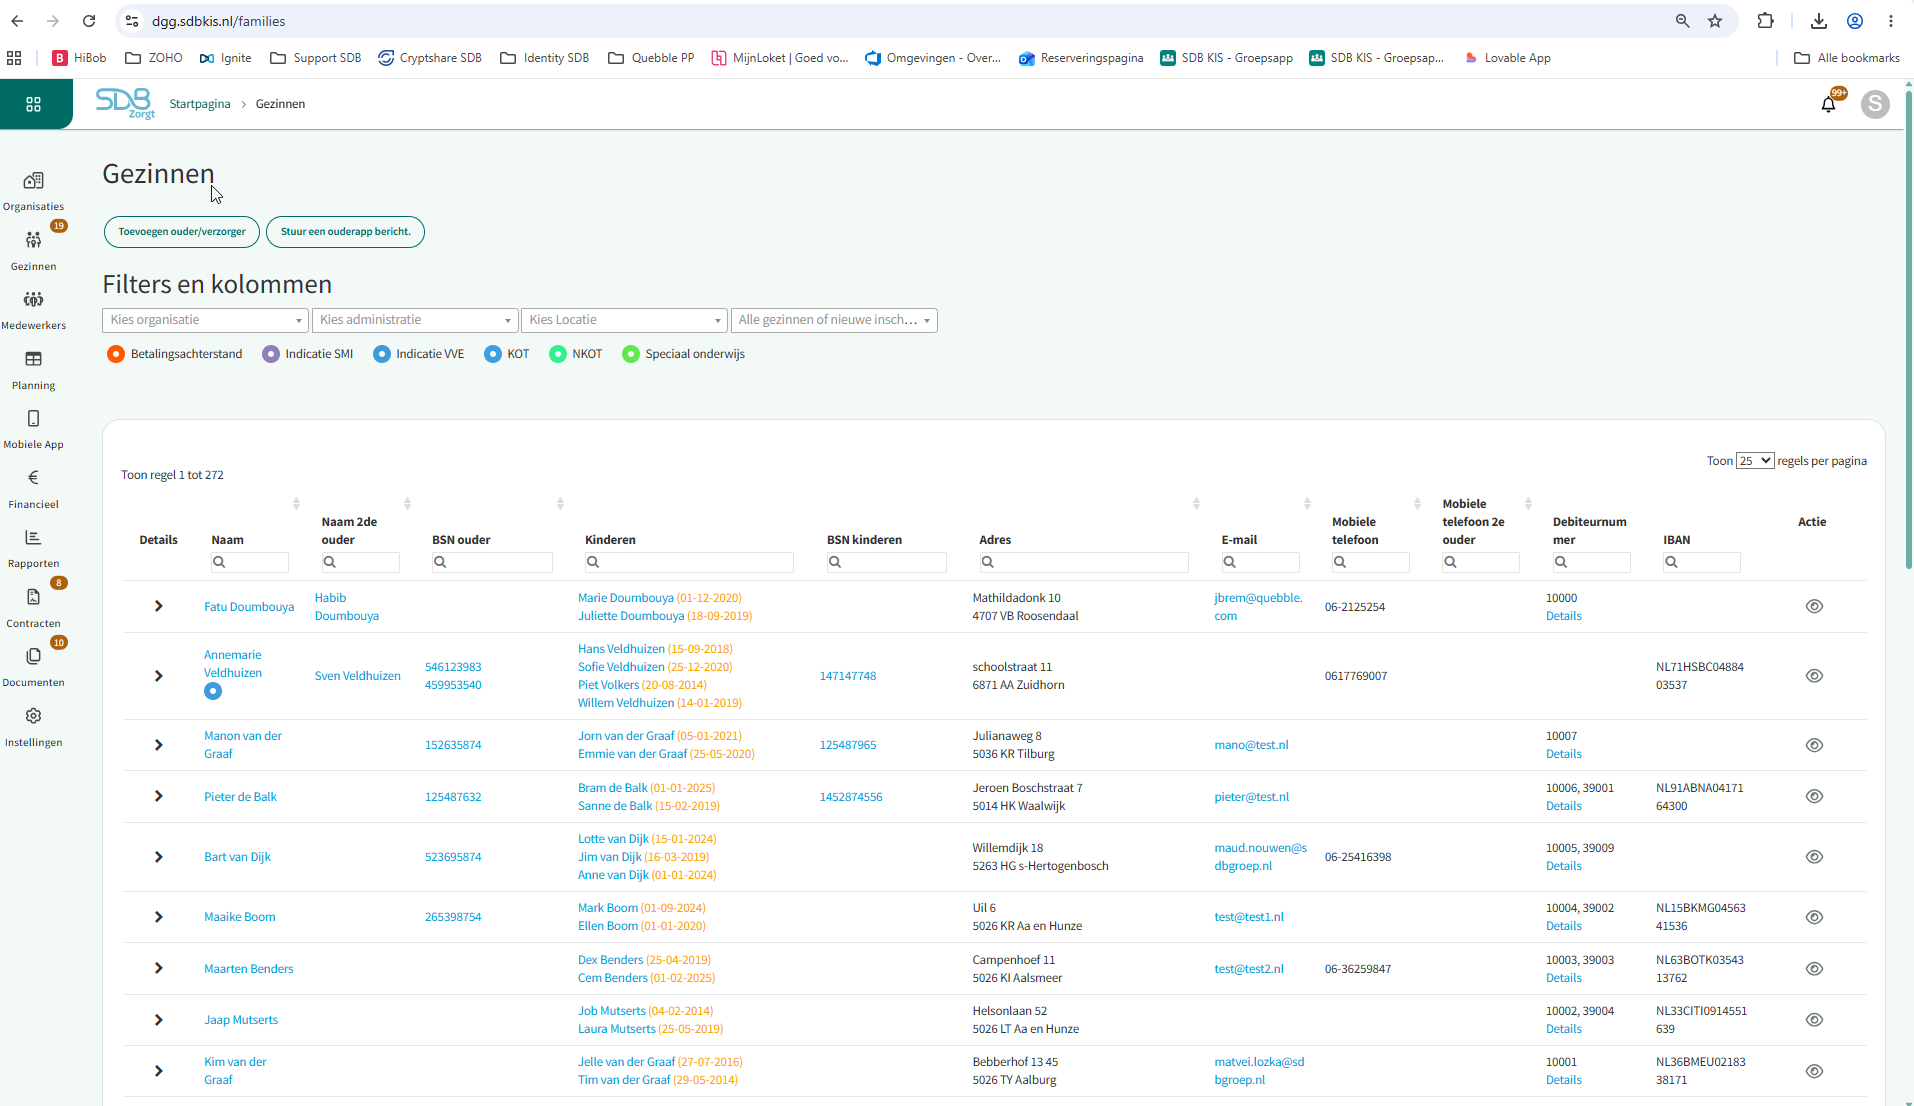Open browser downloads

(1819, 21)
